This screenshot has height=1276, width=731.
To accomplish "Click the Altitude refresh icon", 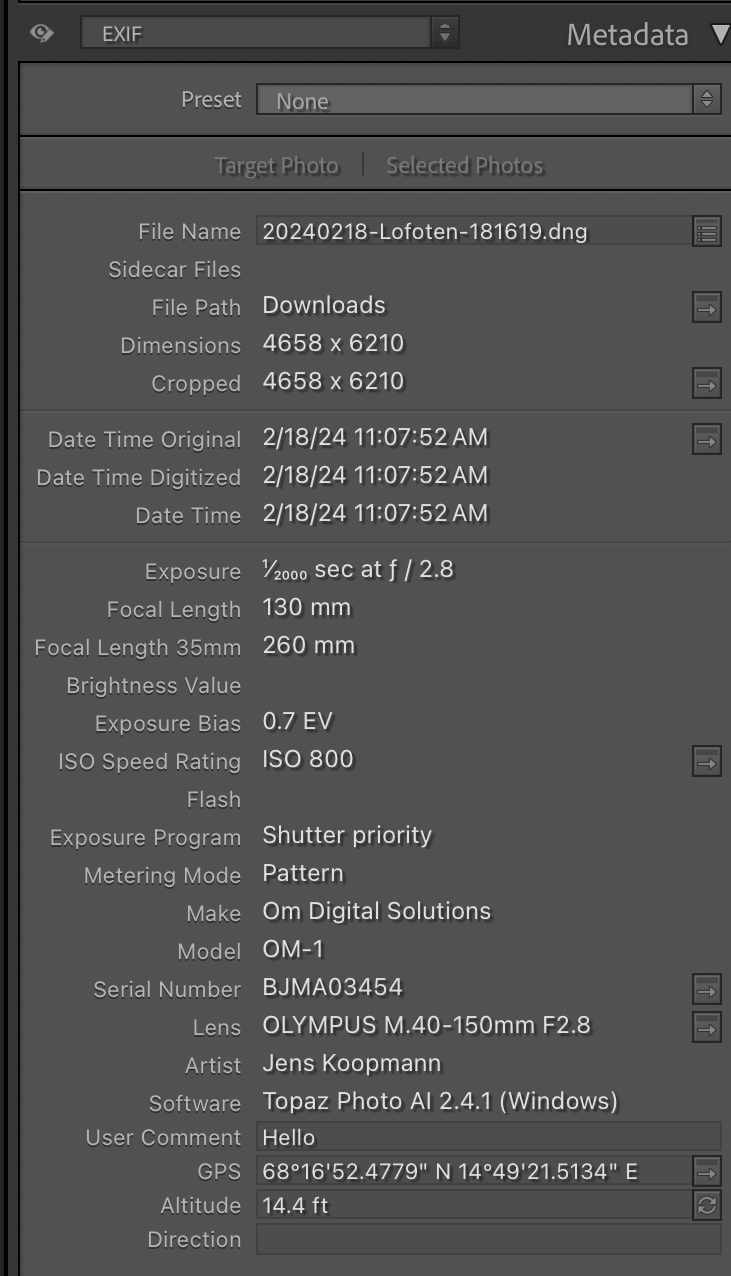I will pyautogui.click(x=707, y=1205).
